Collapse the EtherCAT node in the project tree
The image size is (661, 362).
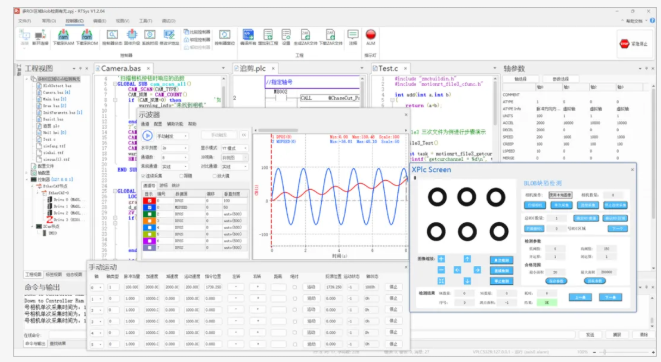(x=33, y=186)
